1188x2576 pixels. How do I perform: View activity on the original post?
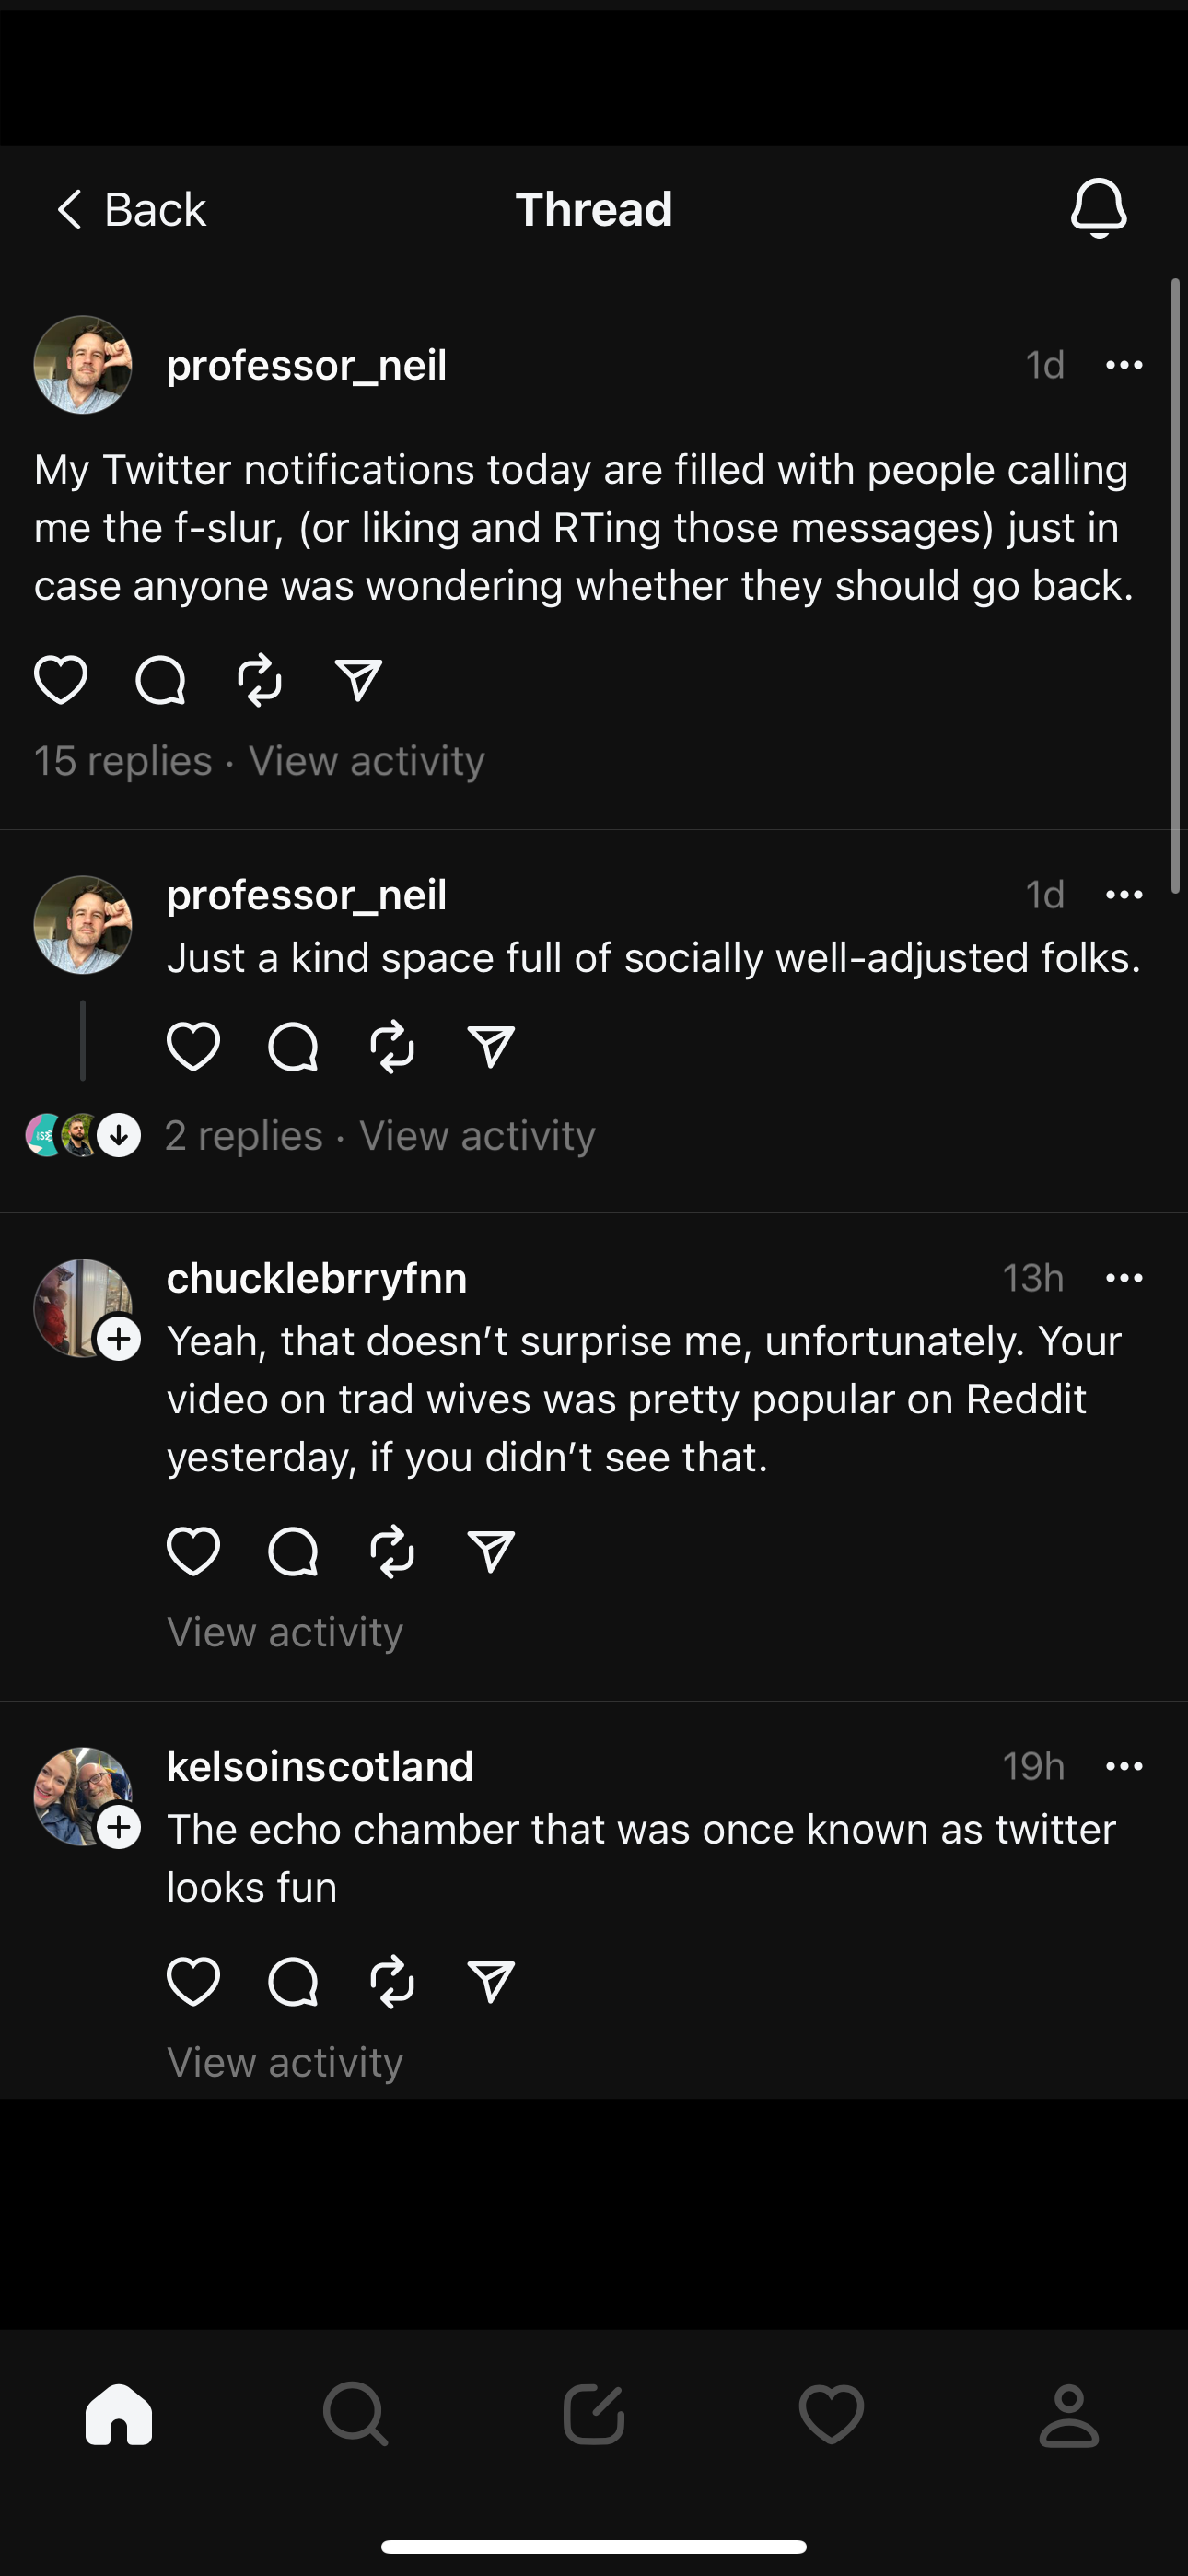click(x=366, y=761)
